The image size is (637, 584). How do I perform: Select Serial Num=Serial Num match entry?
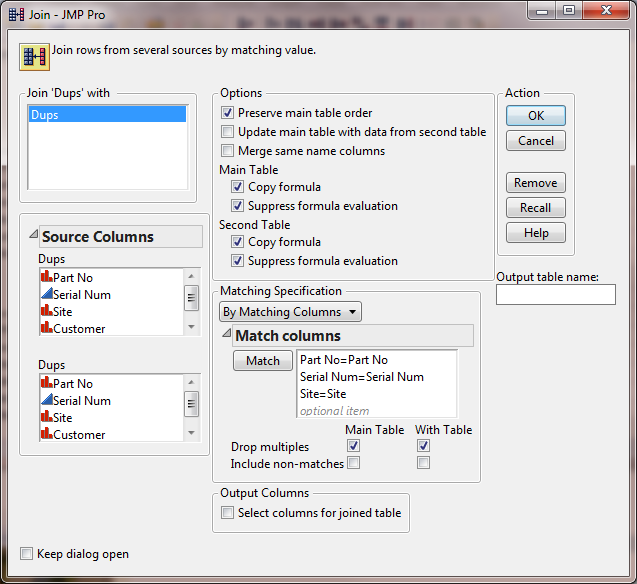coord(362,377)
